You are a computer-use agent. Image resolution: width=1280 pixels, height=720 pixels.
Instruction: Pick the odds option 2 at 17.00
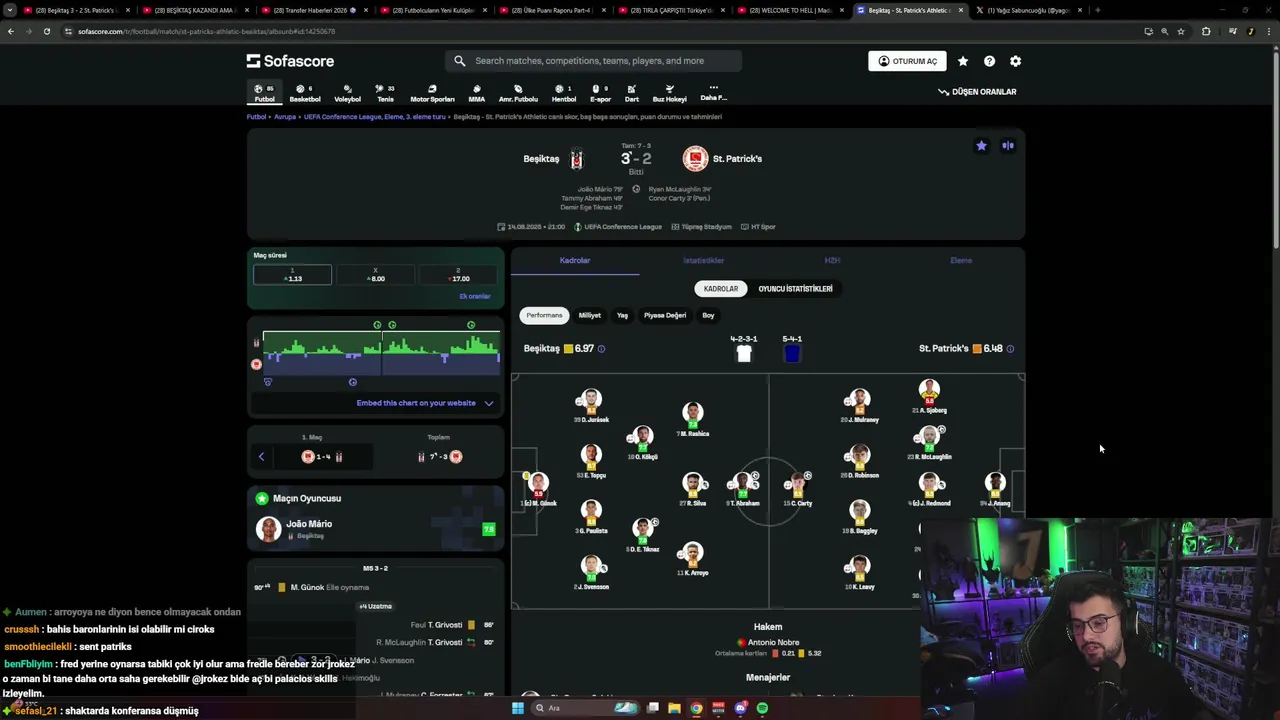point(459,274)
